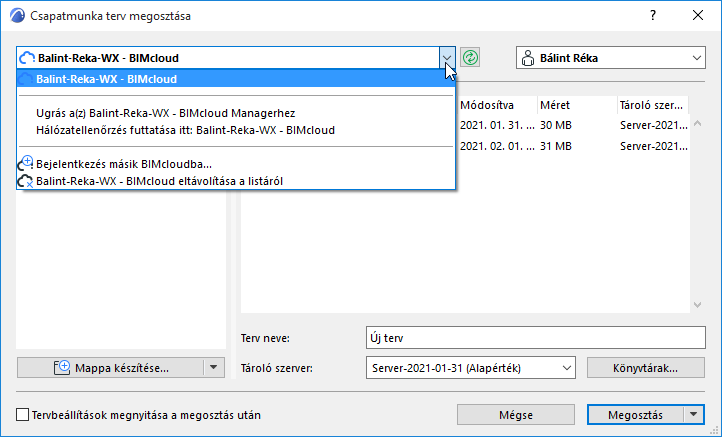The image size is (722, 437).
Task: Click the 2021. 02. 01. date cell
Action: pos(497,146)
